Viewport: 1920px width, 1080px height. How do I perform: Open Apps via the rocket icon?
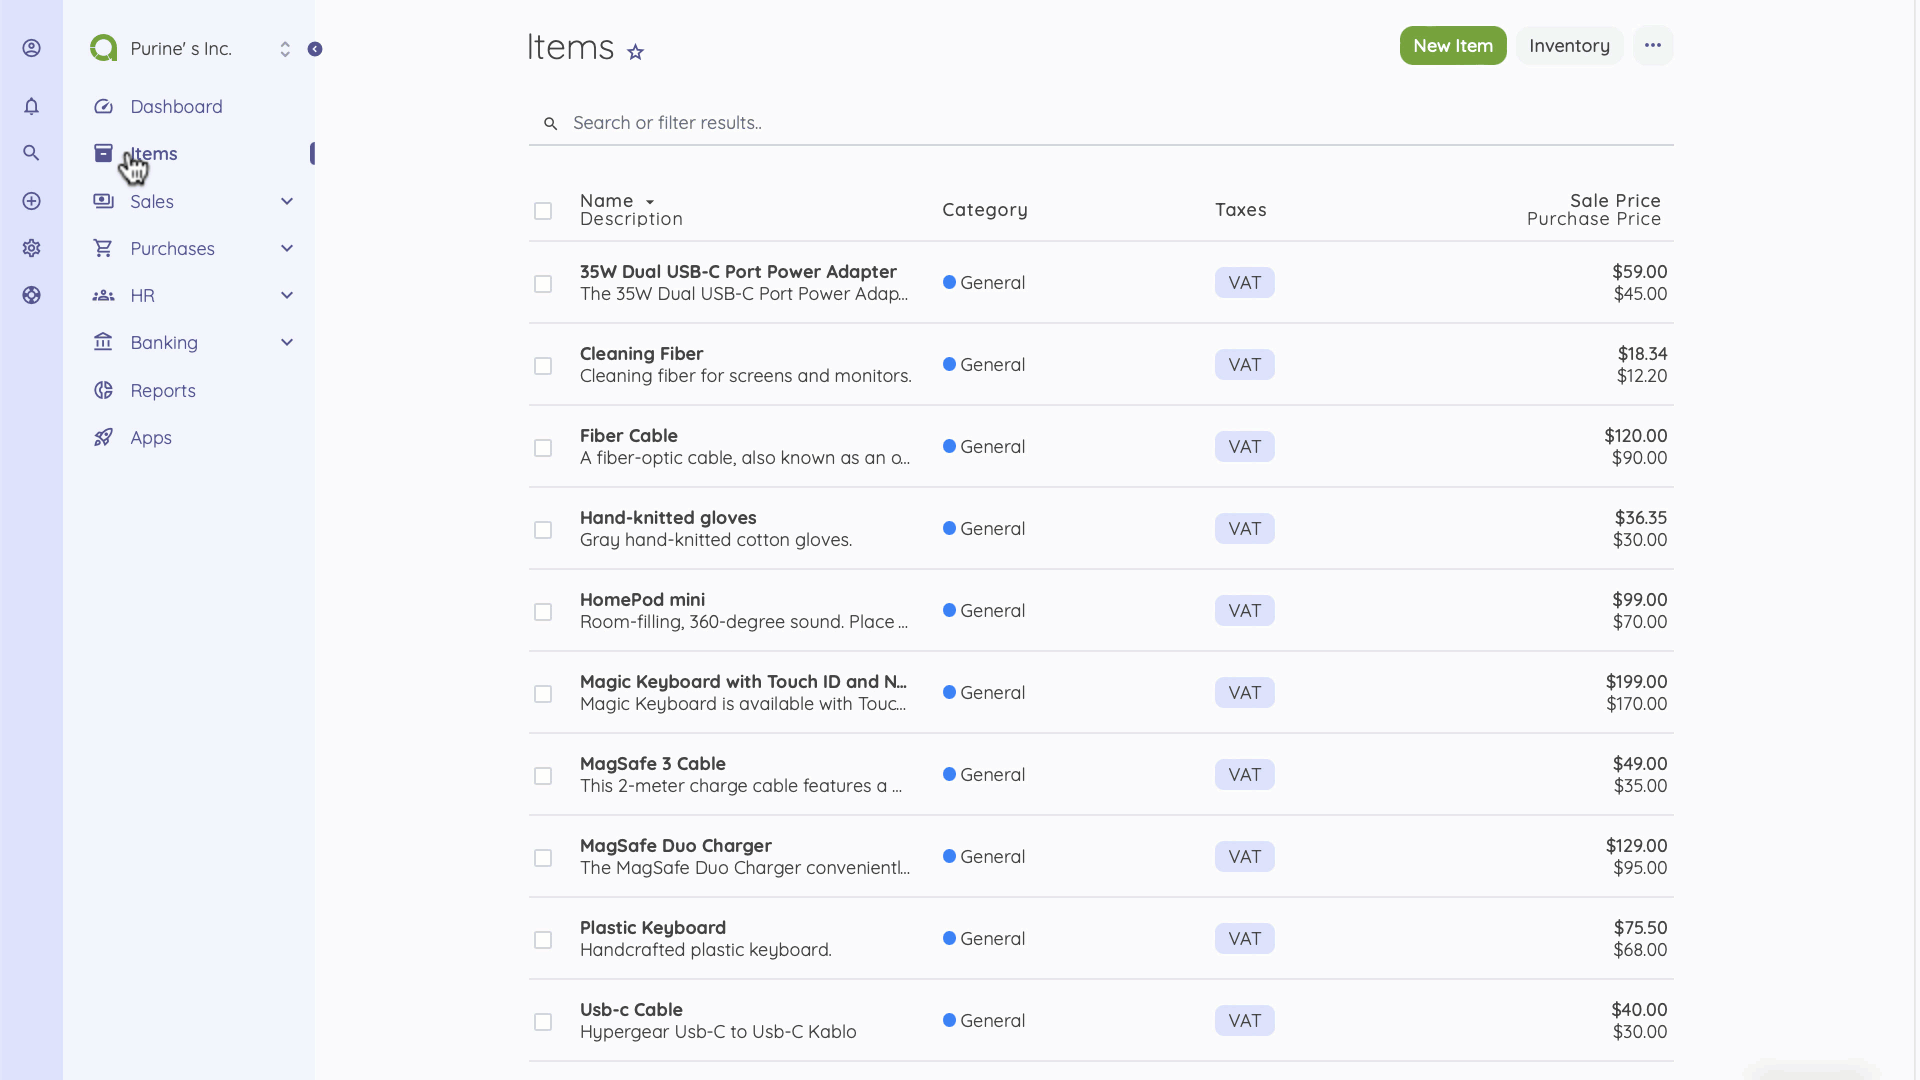151,437
